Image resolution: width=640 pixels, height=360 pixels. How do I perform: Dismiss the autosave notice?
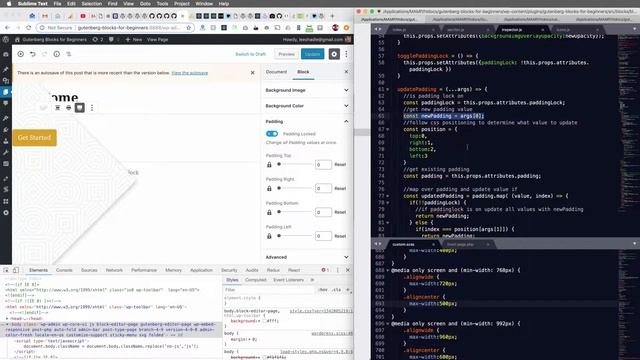[253, 73]
